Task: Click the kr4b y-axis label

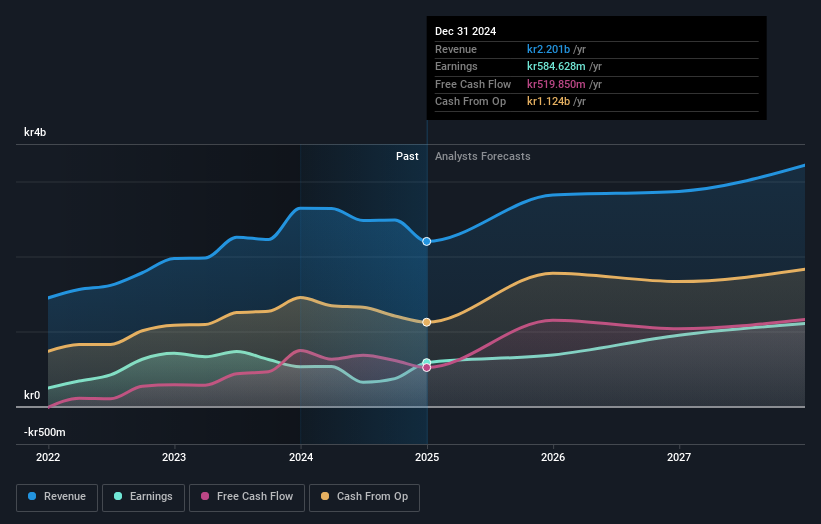Action: 35,132
